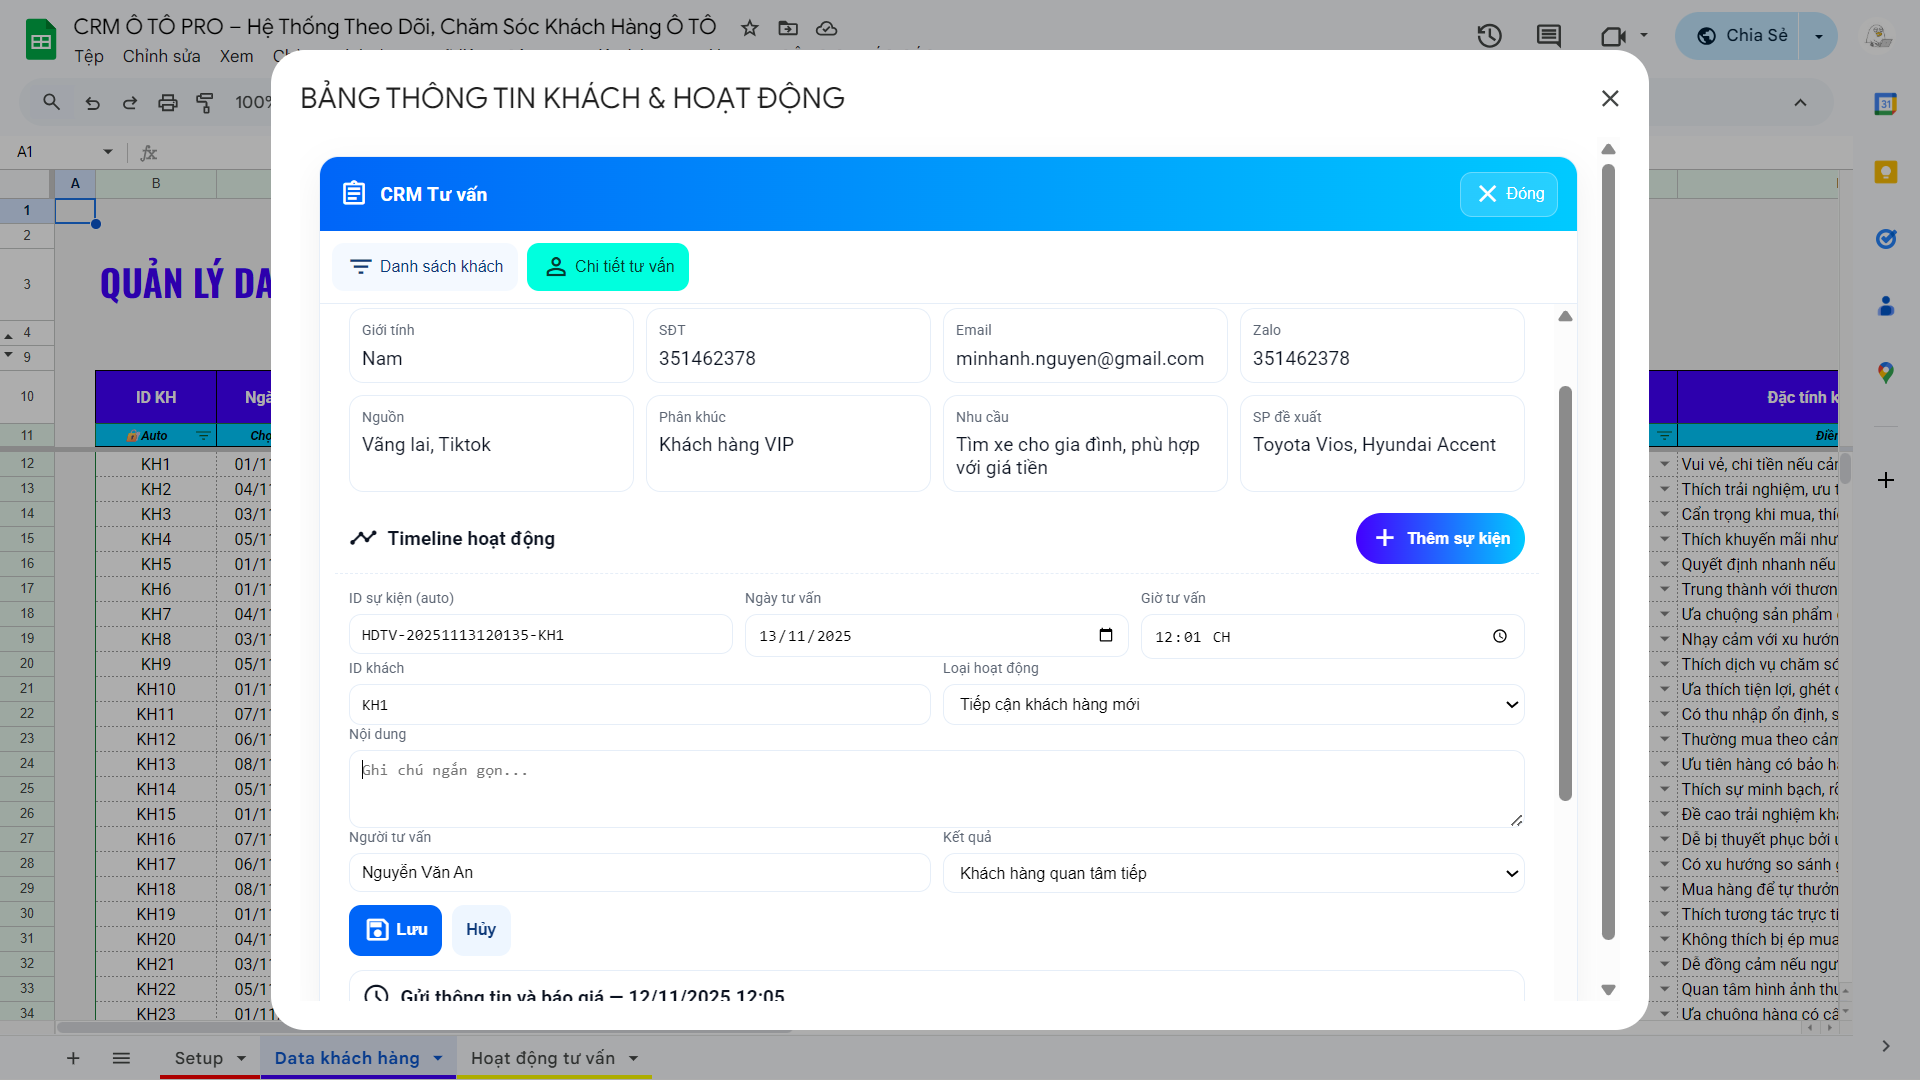
Task: Click the Nội dung notes textarea
Action: click(x=936, y=789)
